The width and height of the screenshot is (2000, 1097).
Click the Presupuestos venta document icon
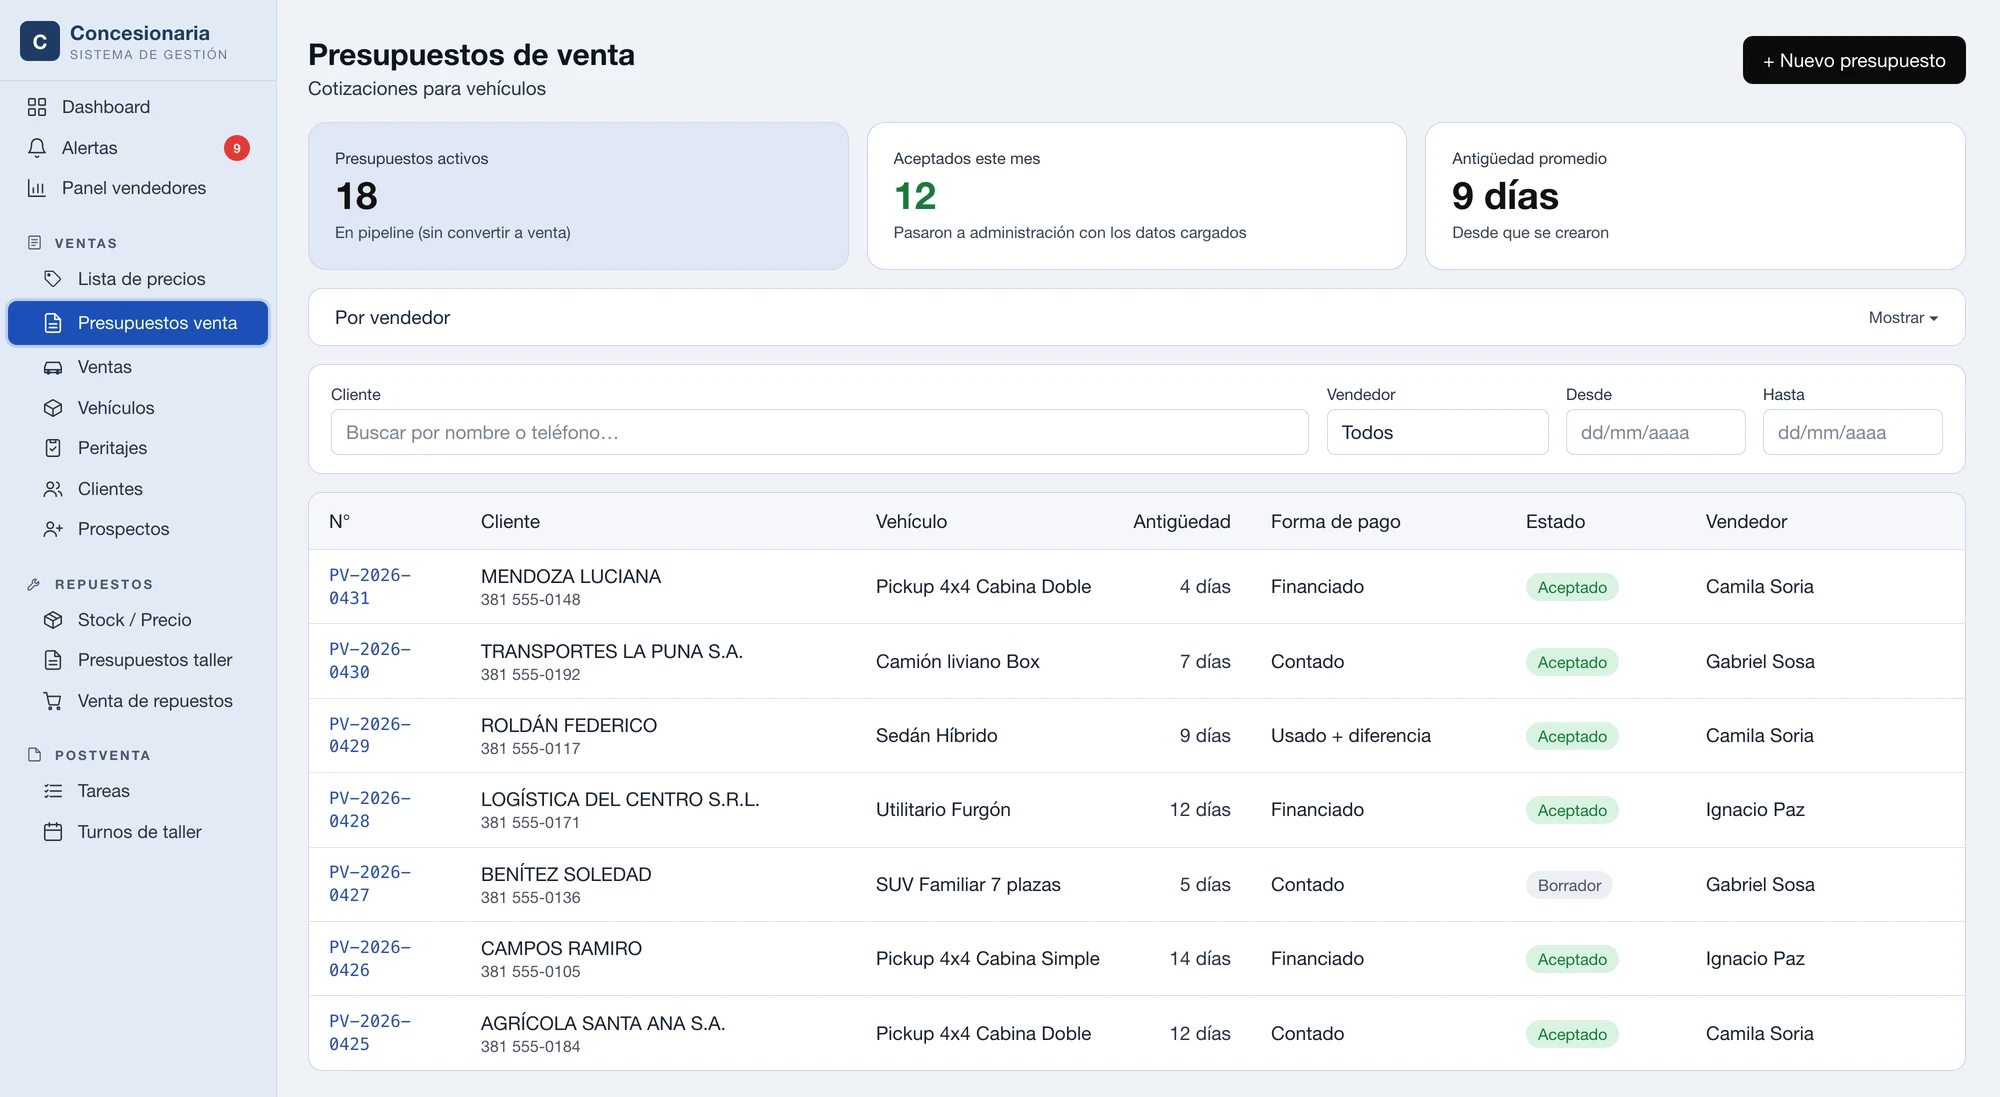tap(53, 323)
